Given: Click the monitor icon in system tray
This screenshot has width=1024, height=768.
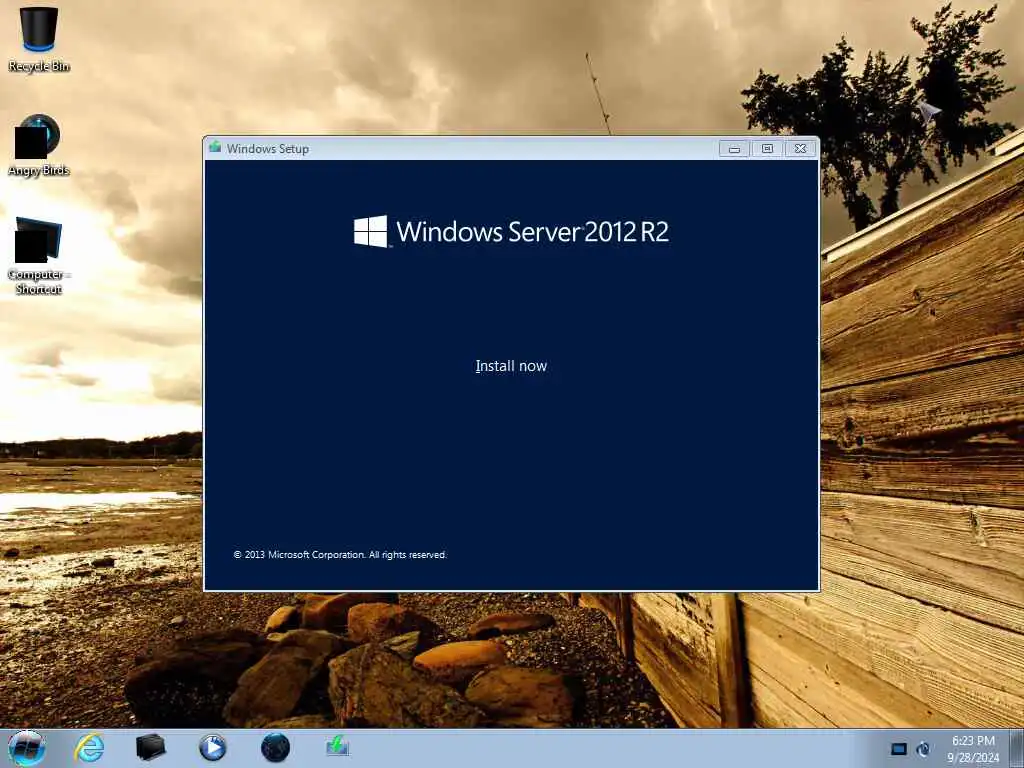Looking at the screenshot, I should [x=899, y=749].
